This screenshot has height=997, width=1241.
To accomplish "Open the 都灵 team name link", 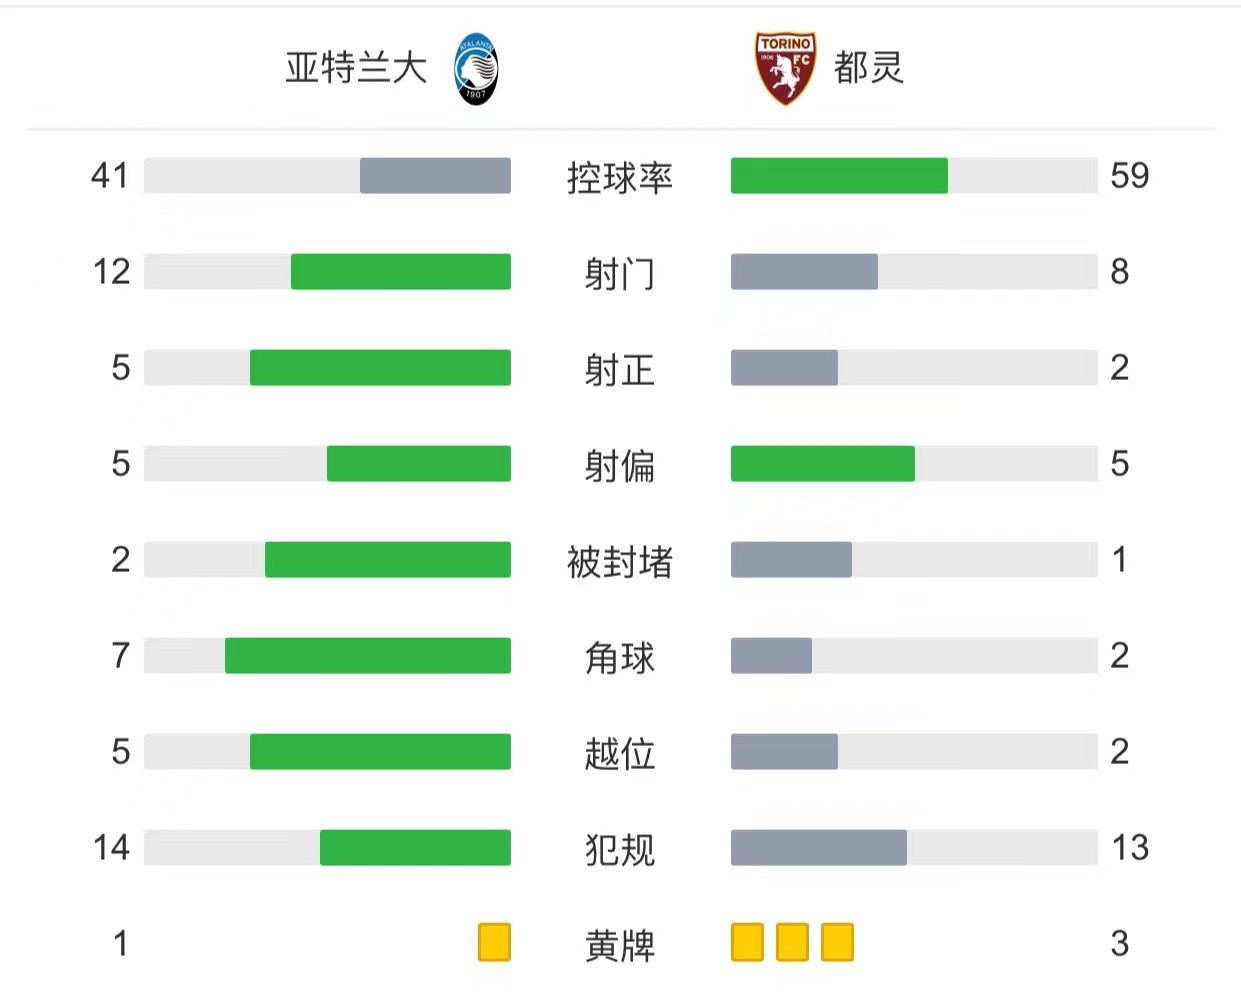I will (869, 68).
